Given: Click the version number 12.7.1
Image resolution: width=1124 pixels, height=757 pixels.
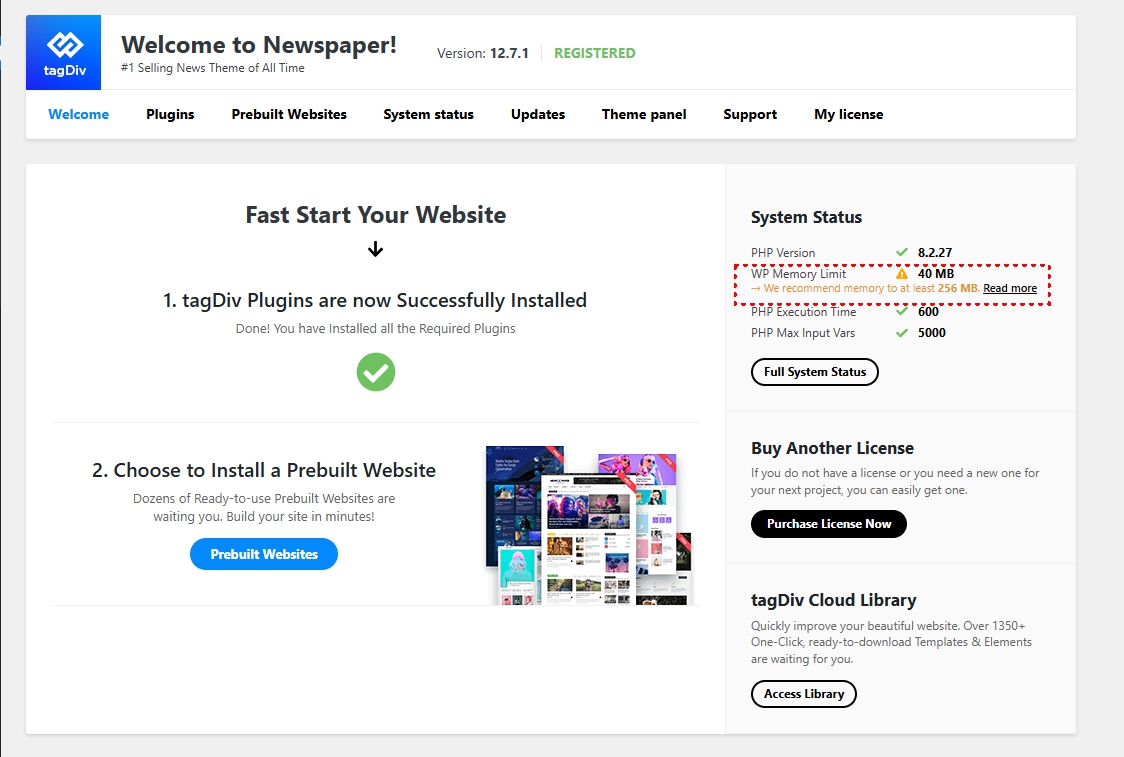Looking at the screenshot, I should click(509, 53).
